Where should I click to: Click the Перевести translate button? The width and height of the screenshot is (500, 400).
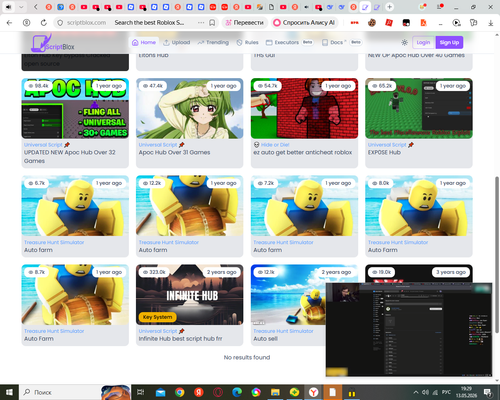[245, 23]
